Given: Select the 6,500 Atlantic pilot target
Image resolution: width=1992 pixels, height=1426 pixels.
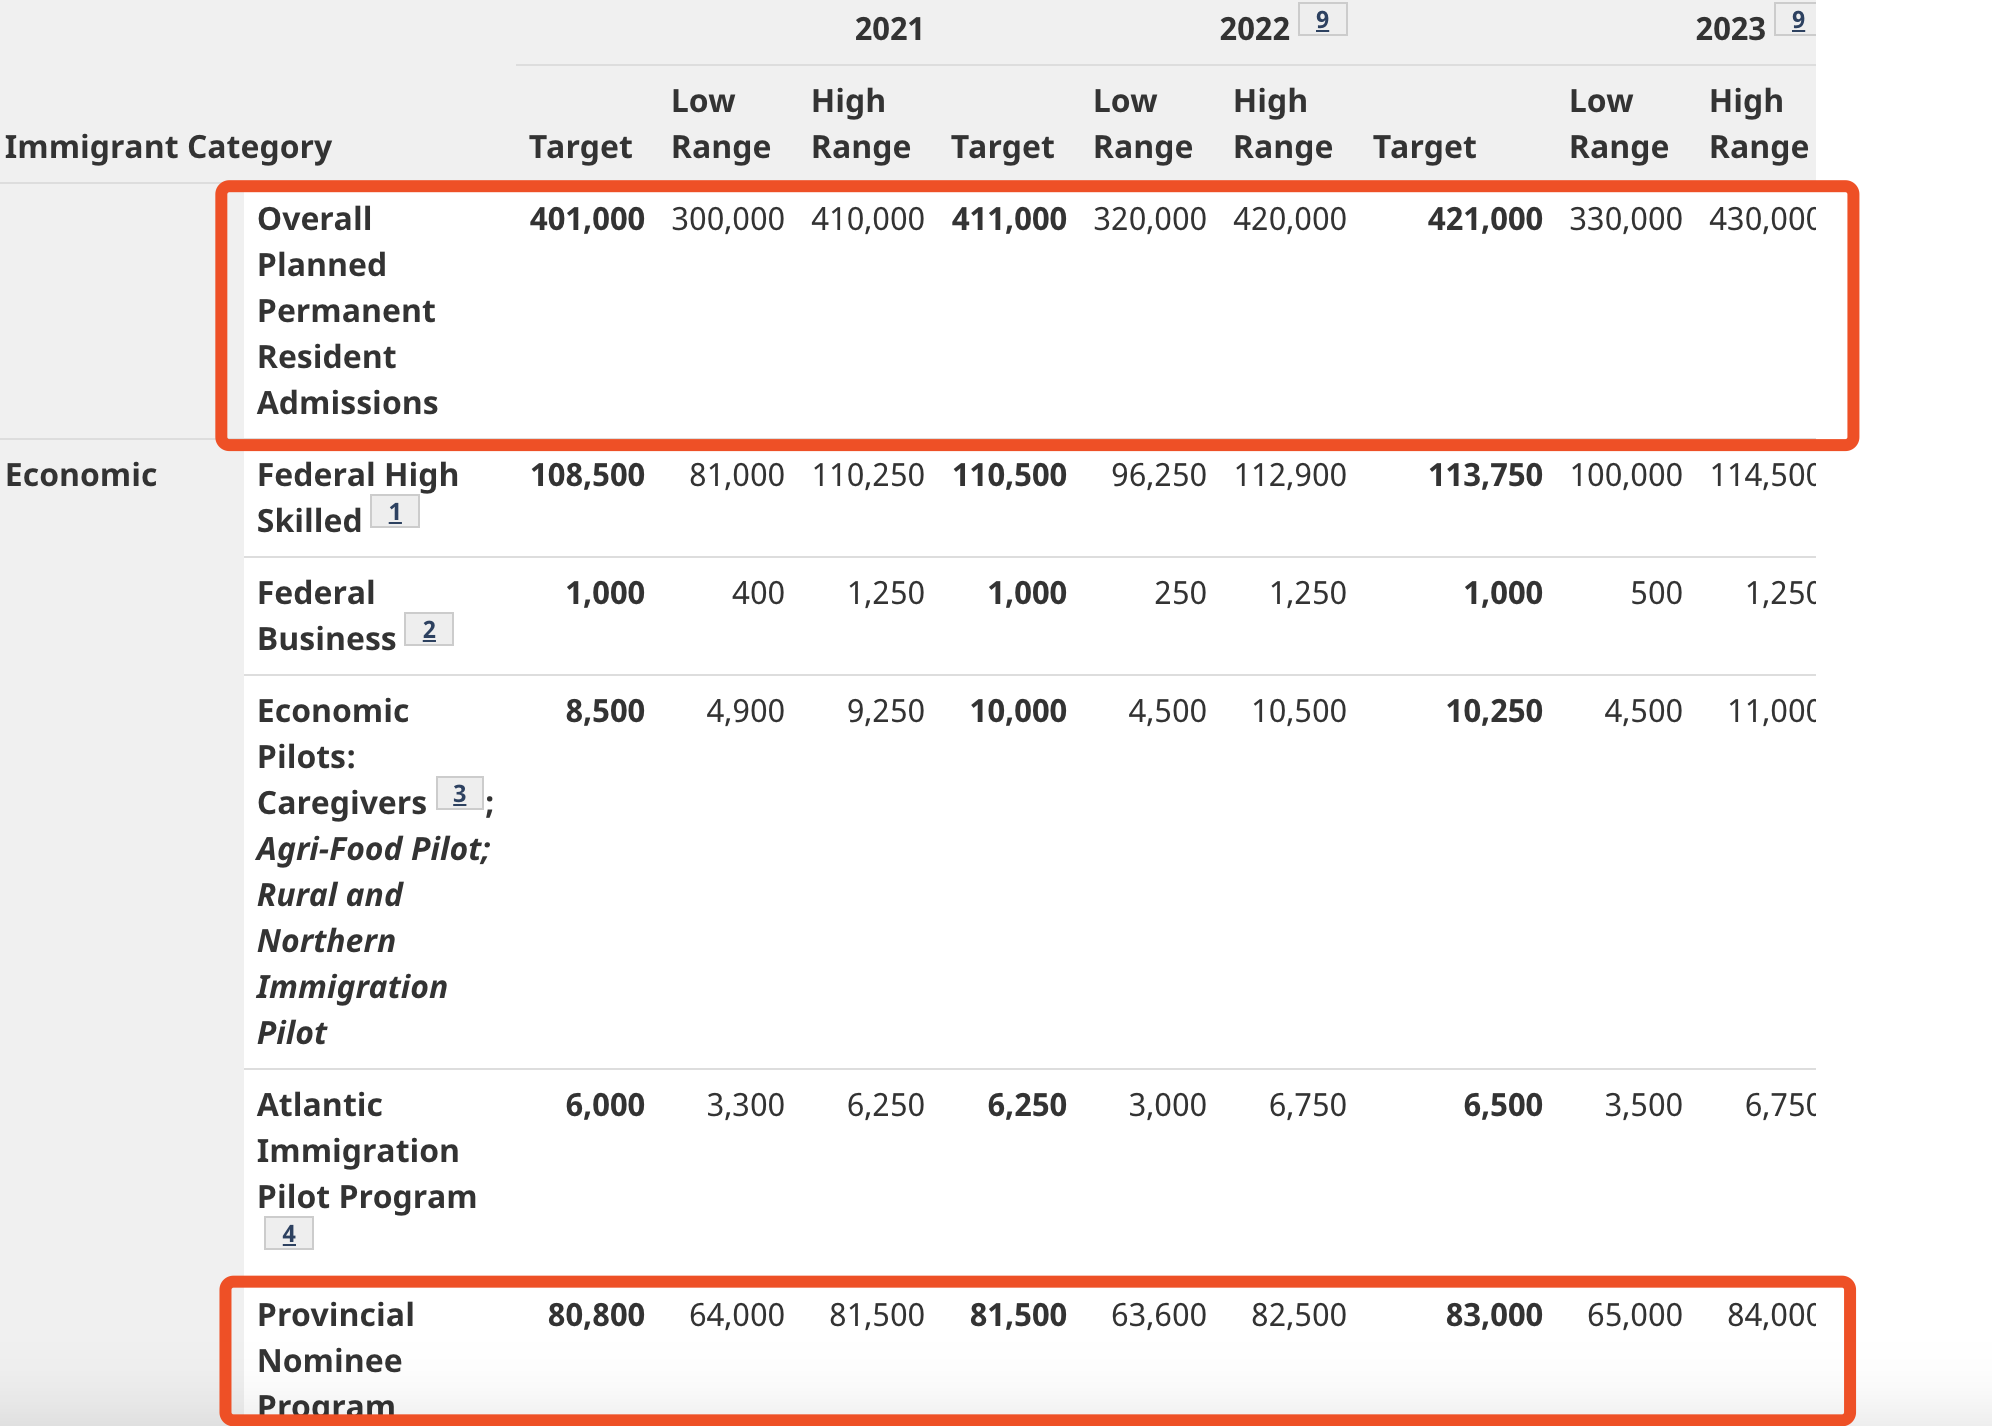Looking at the screenshot, I should click(x=1503, y=1105).
